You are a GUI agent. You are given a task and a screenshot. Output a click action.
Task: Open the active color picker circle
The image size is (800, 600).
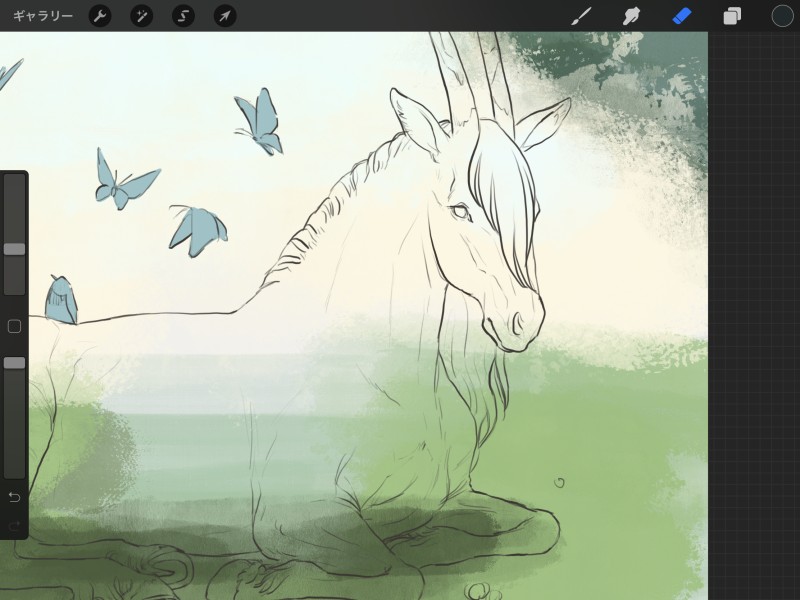[782, 16]
